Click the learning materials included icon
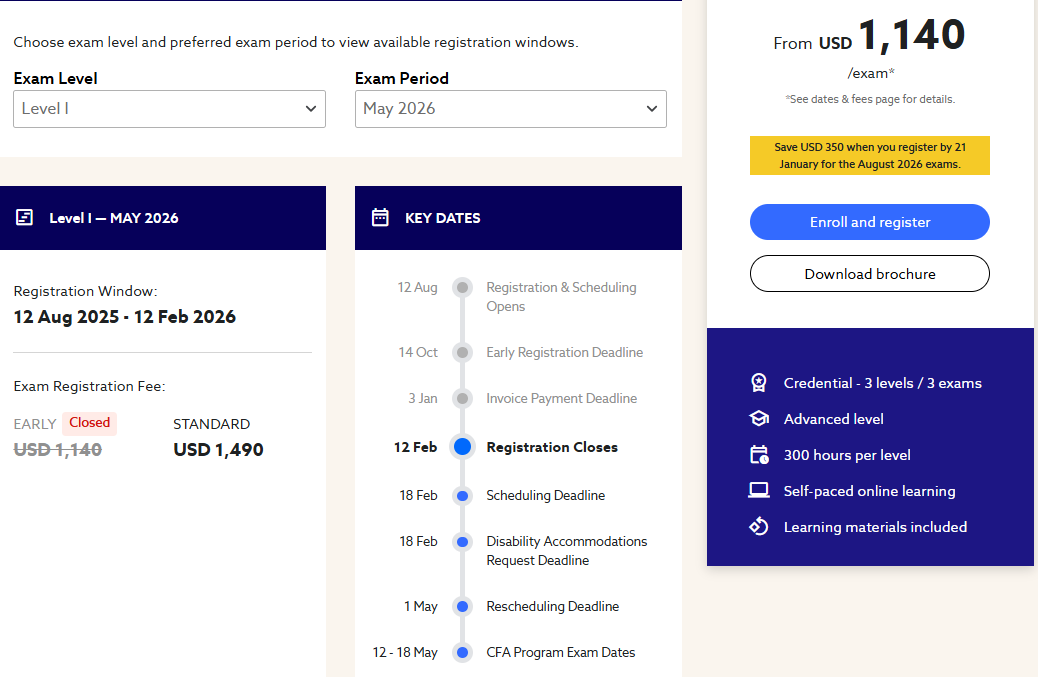Viewport: 1038px width, 677px height. click(759, 527)
